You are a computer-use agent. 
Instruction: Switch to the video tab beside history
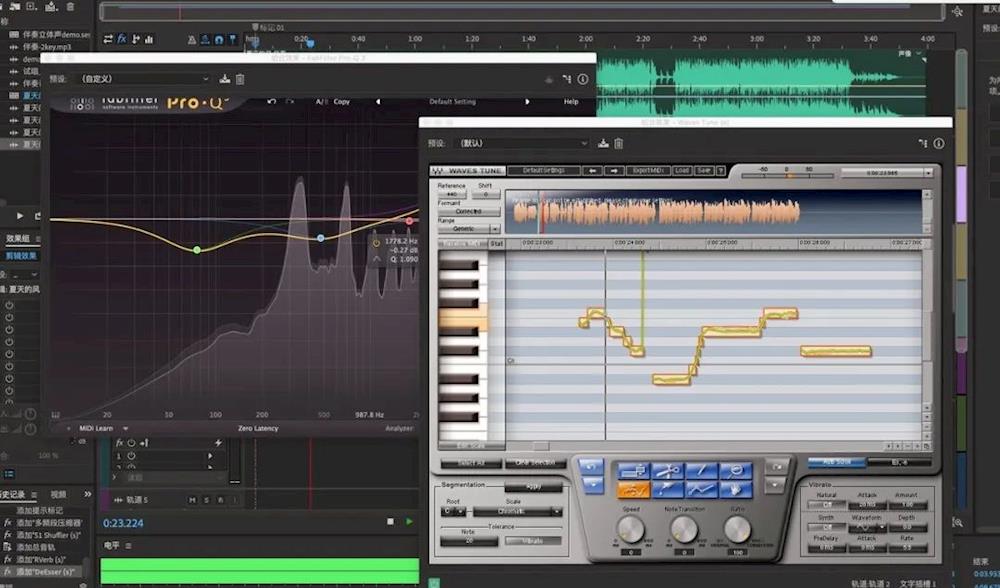click(58, 494)
